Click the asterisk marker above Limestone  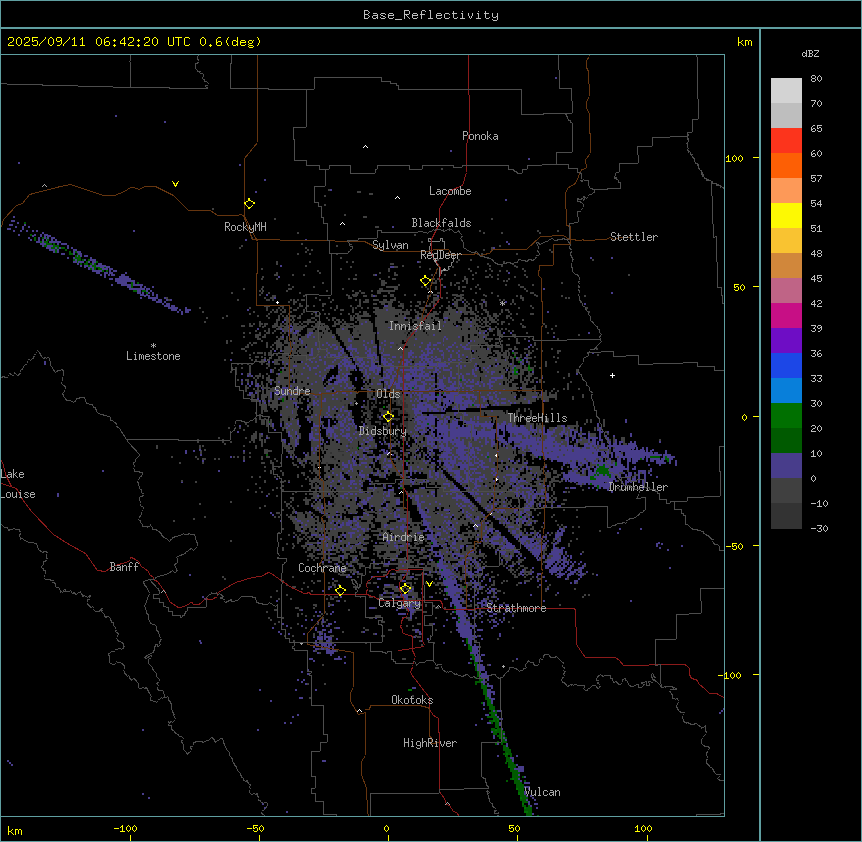[153, 346]
